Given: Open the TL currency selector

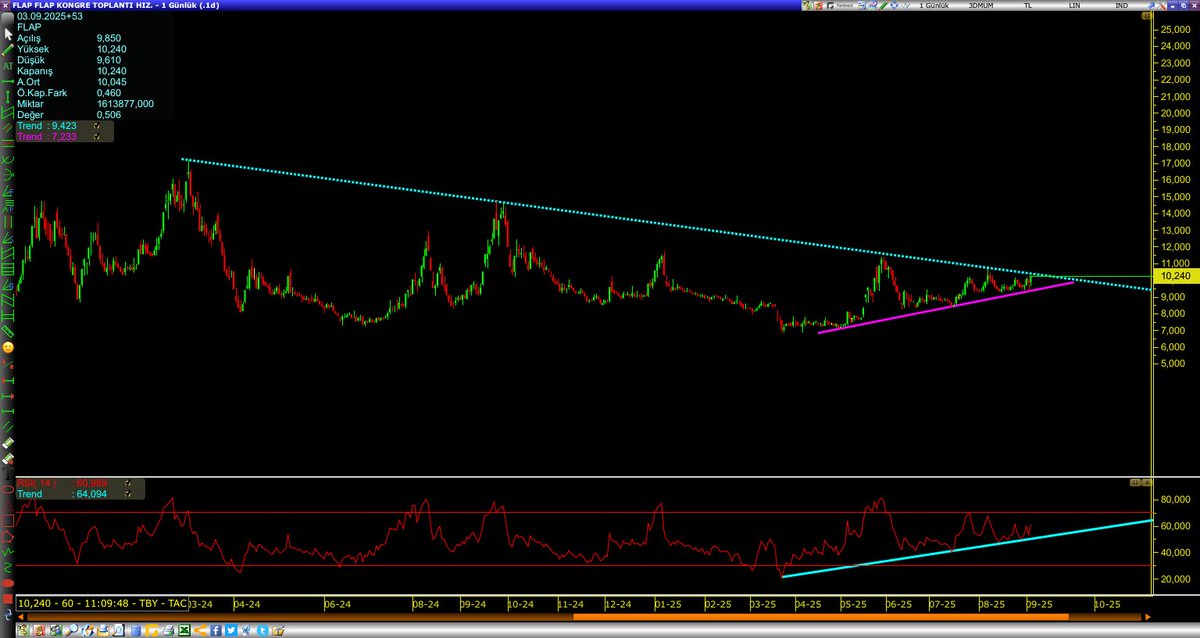Looking at the screenshot, I should 1028,6.
